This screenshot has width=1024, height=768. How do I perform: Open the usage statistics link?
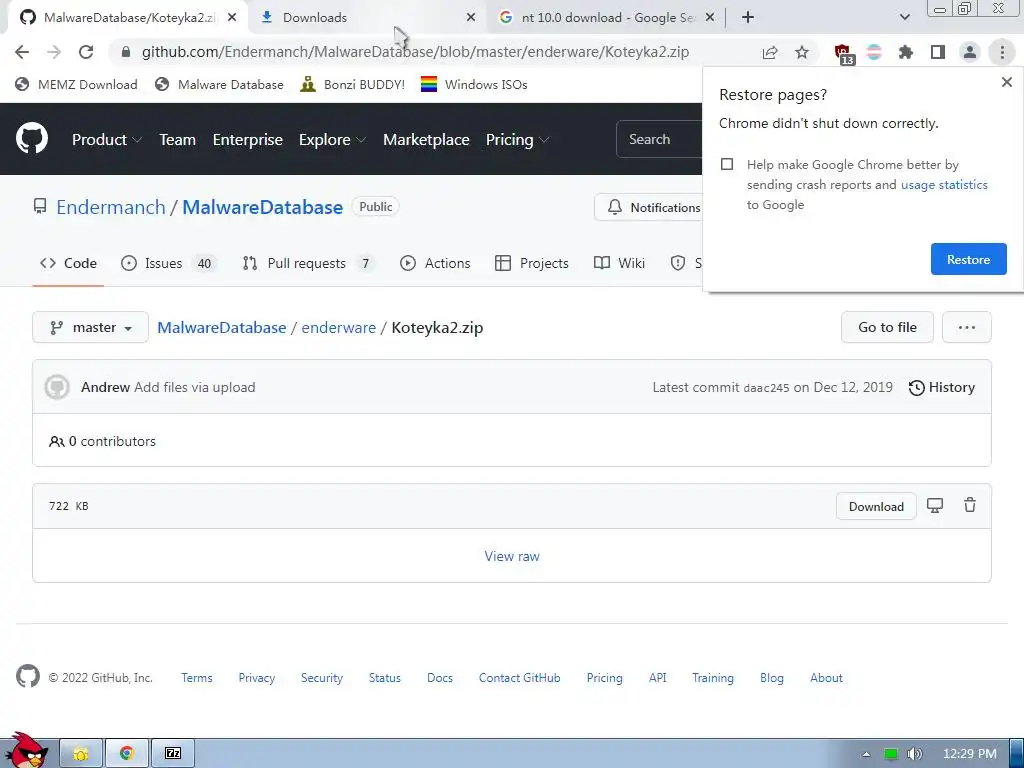pos(944,185)
